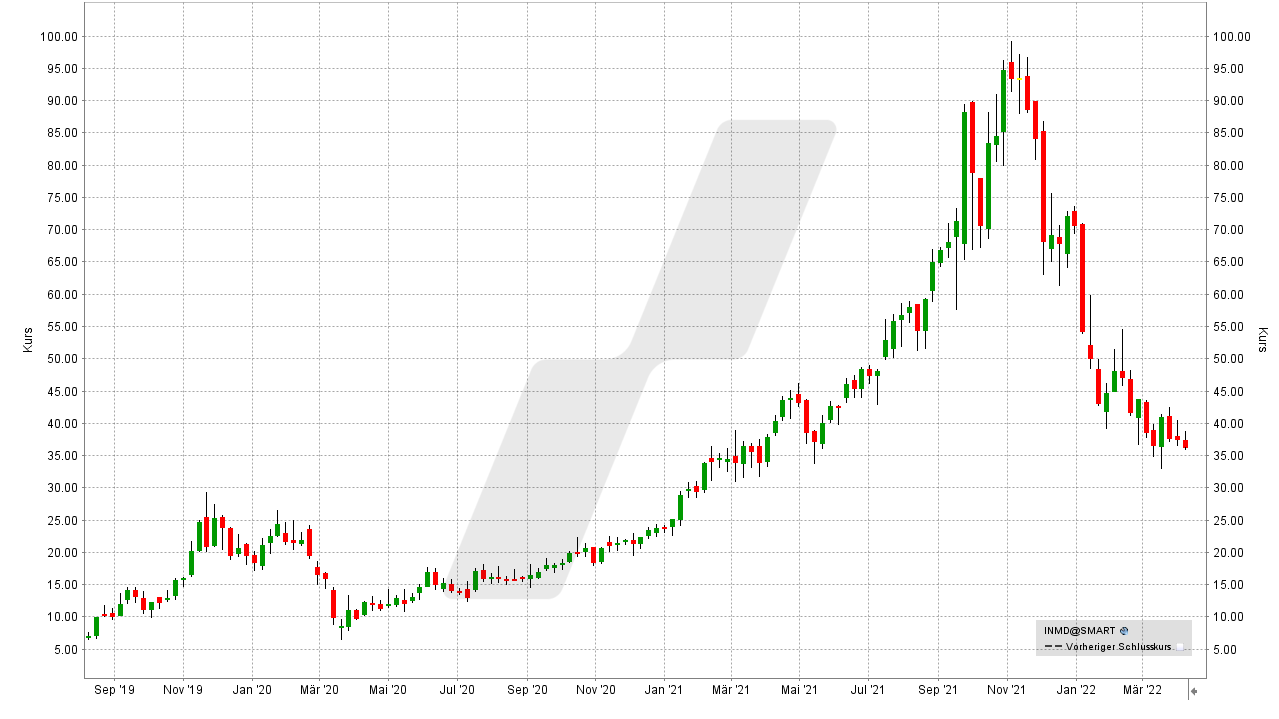This screenshot has width=1279, height=719.
Task: Click the Jul '21 date label
Action: 868,690
